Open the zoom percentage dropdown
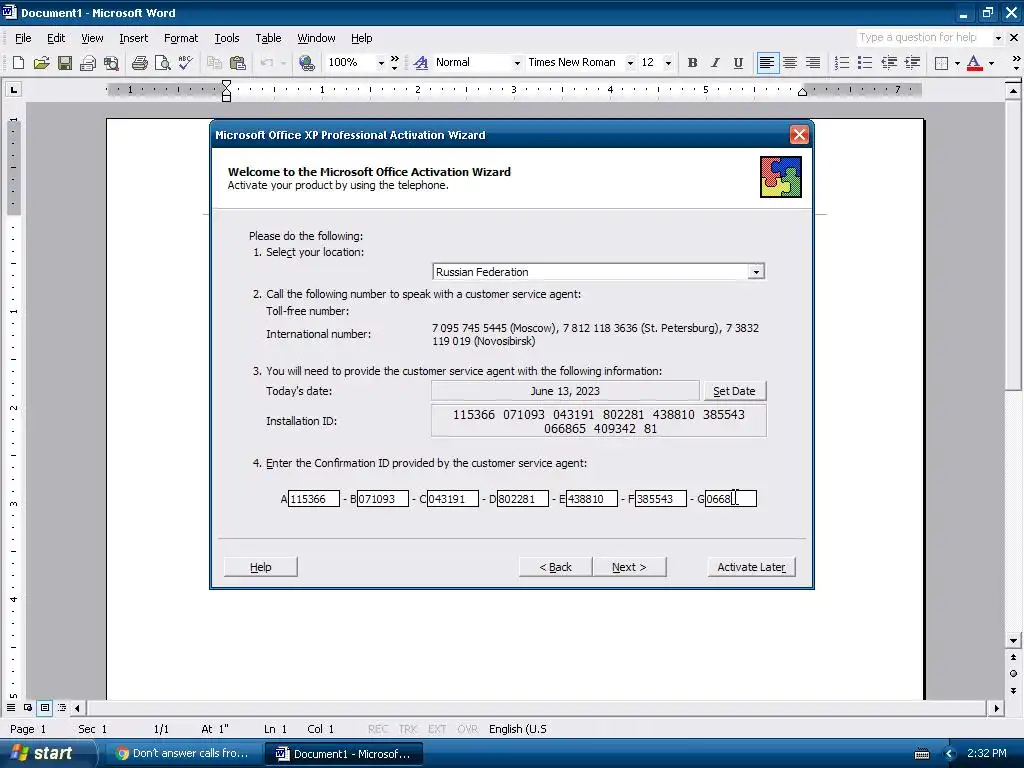This screenshot has width=1024, height=768. pos(381,63)
